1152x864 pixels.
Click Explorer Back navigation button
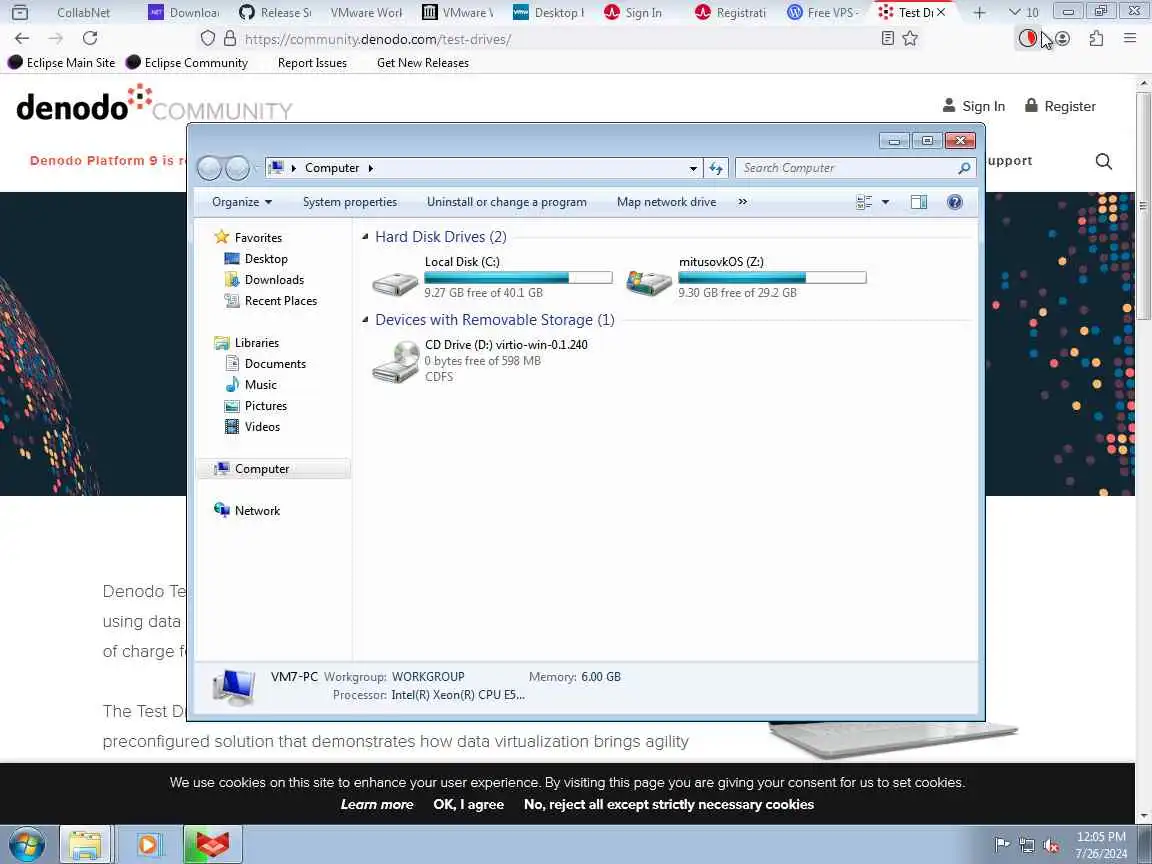(x=209, y=168)
